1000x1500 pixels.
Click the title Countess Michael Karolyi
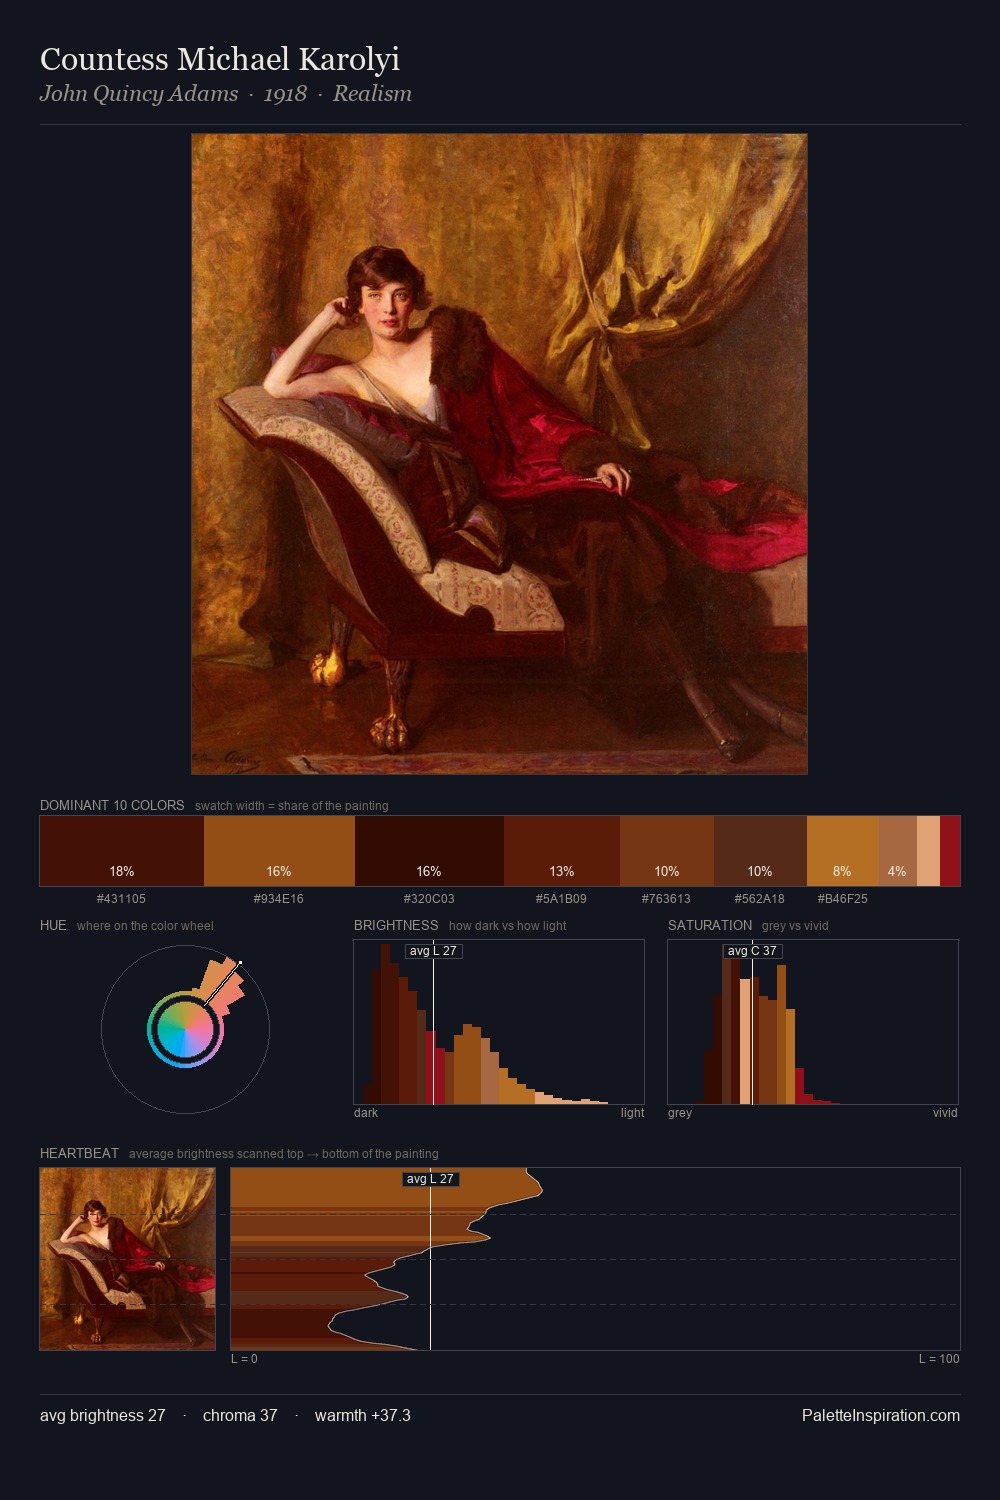point(220,59)
